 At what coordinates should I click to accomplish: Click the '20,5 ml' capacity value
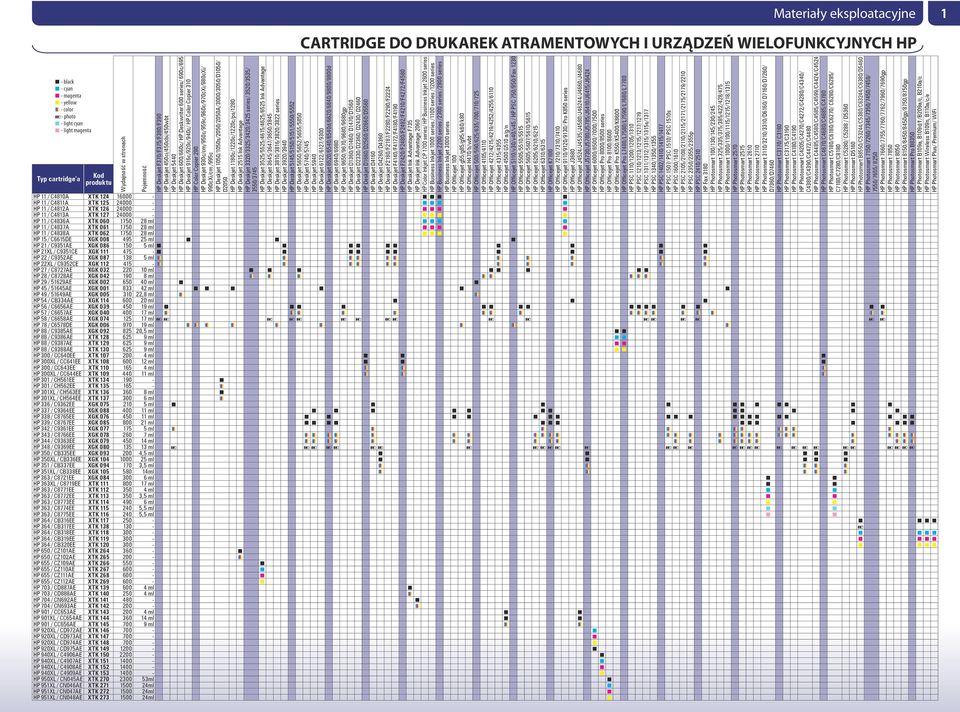point(146,331)
